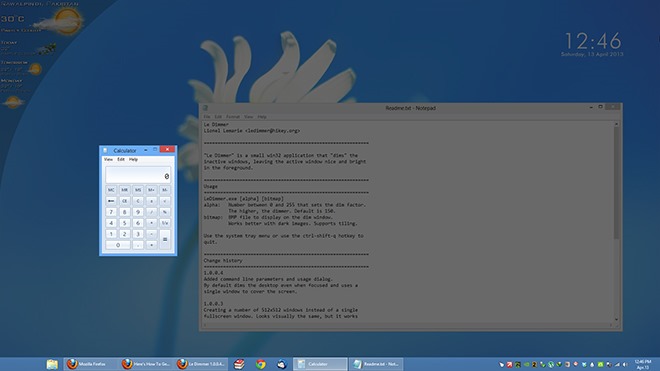The height and width of the screenshot is (371, 660).
Task: Click the MR memory recall button
Action: click(x=125, y=190)
